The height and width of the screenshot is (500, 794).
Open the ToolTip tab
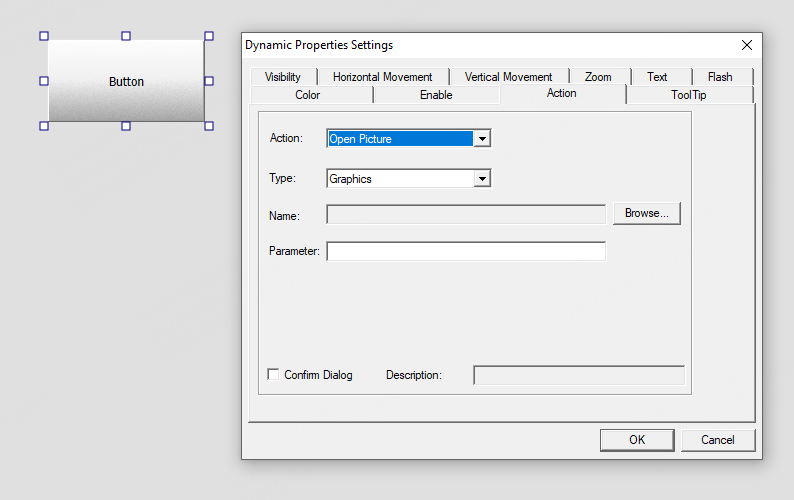pyautogui.click(x=689, y=95)
